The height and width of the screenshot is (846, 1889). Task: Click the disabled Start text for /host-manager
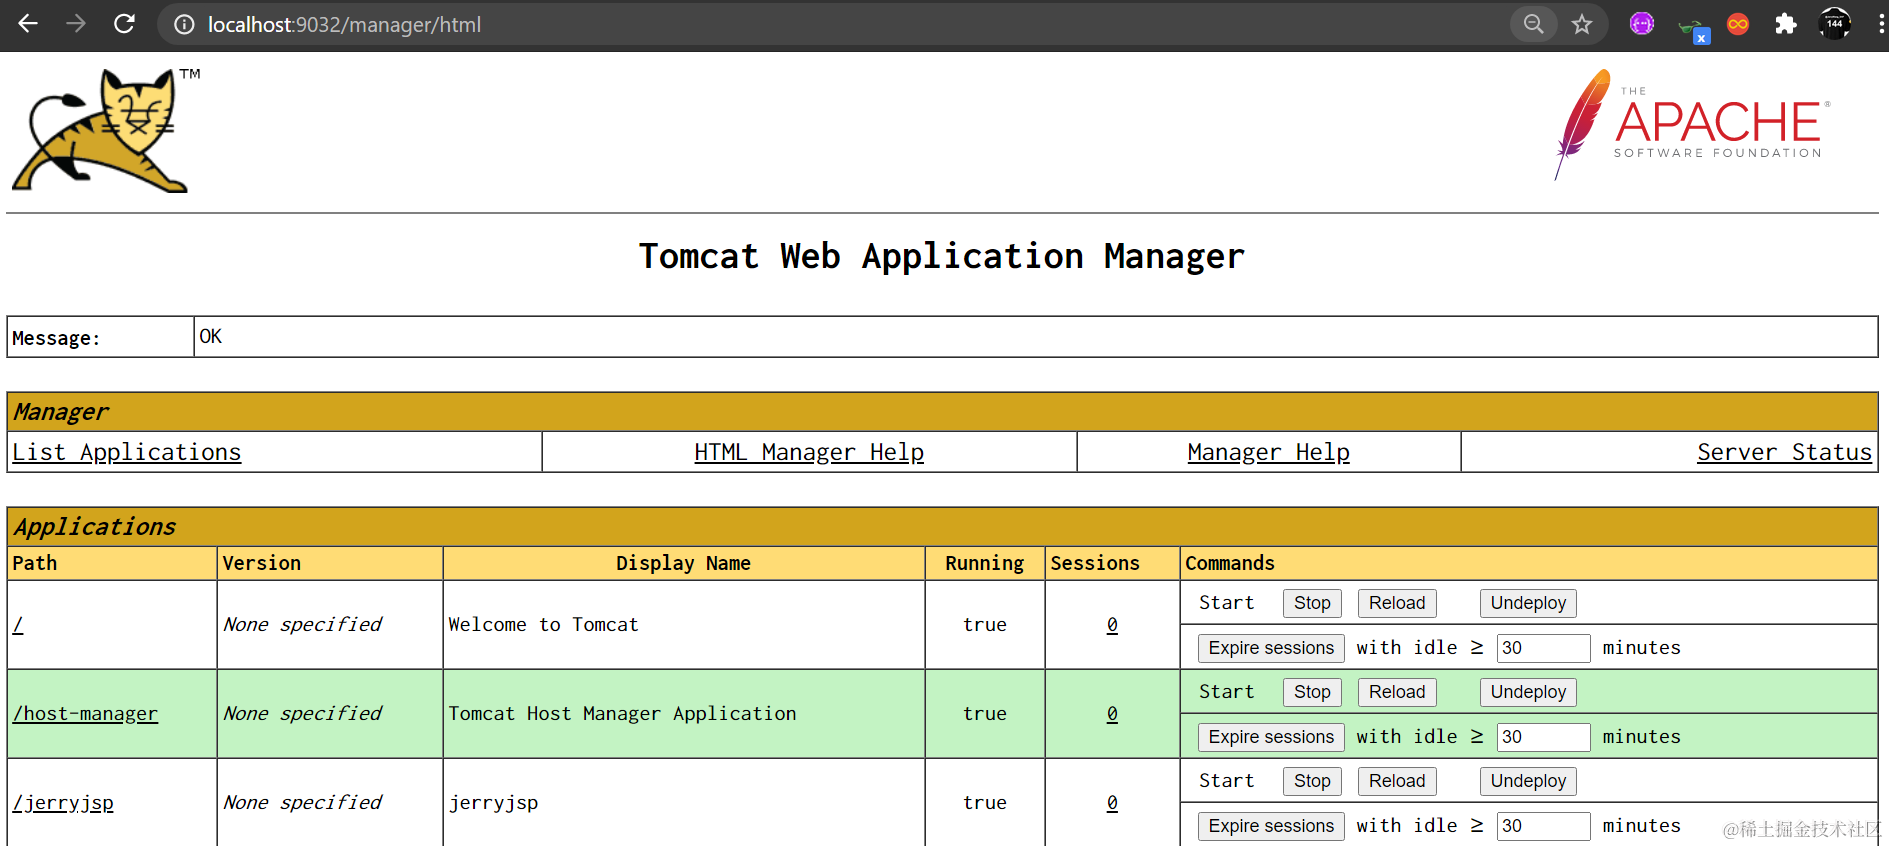pyautogui.click(x=1226, y=692)
